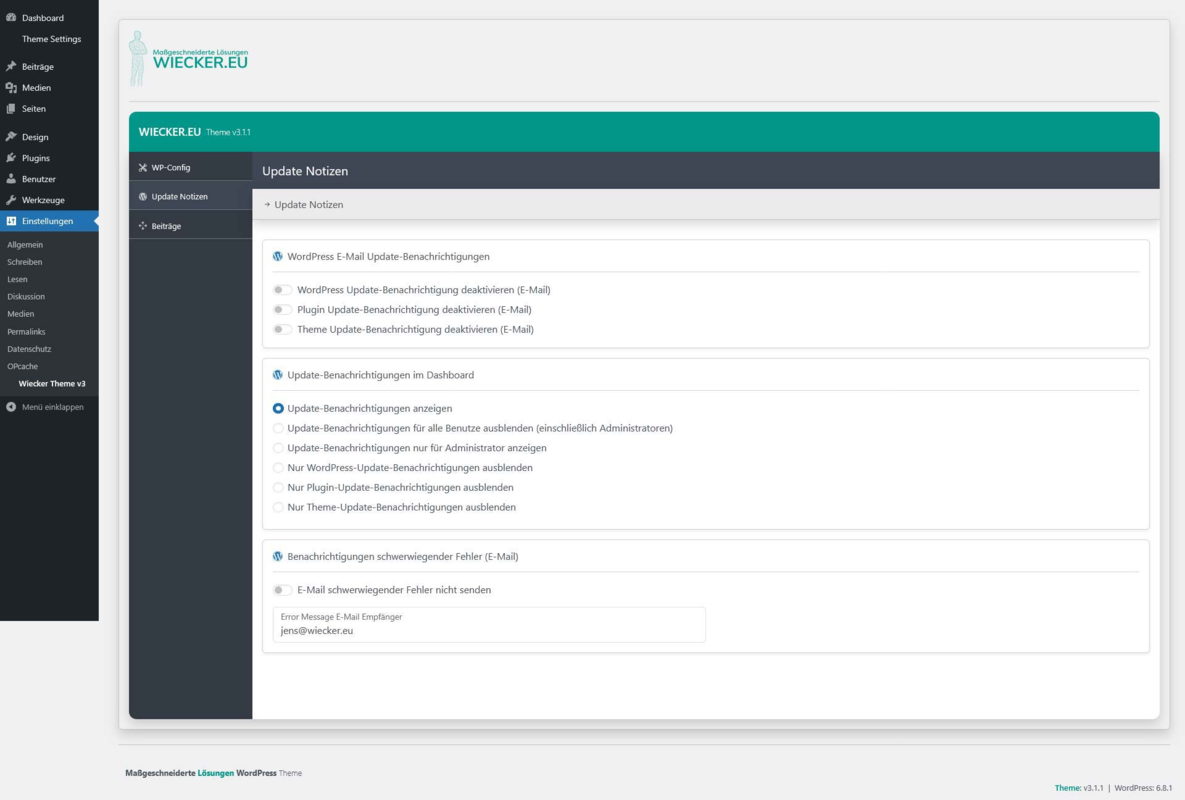
Task: Toggle WordPress Update-Benachrichtigung deaktivieren switch
Action: [x=282, y=290]
